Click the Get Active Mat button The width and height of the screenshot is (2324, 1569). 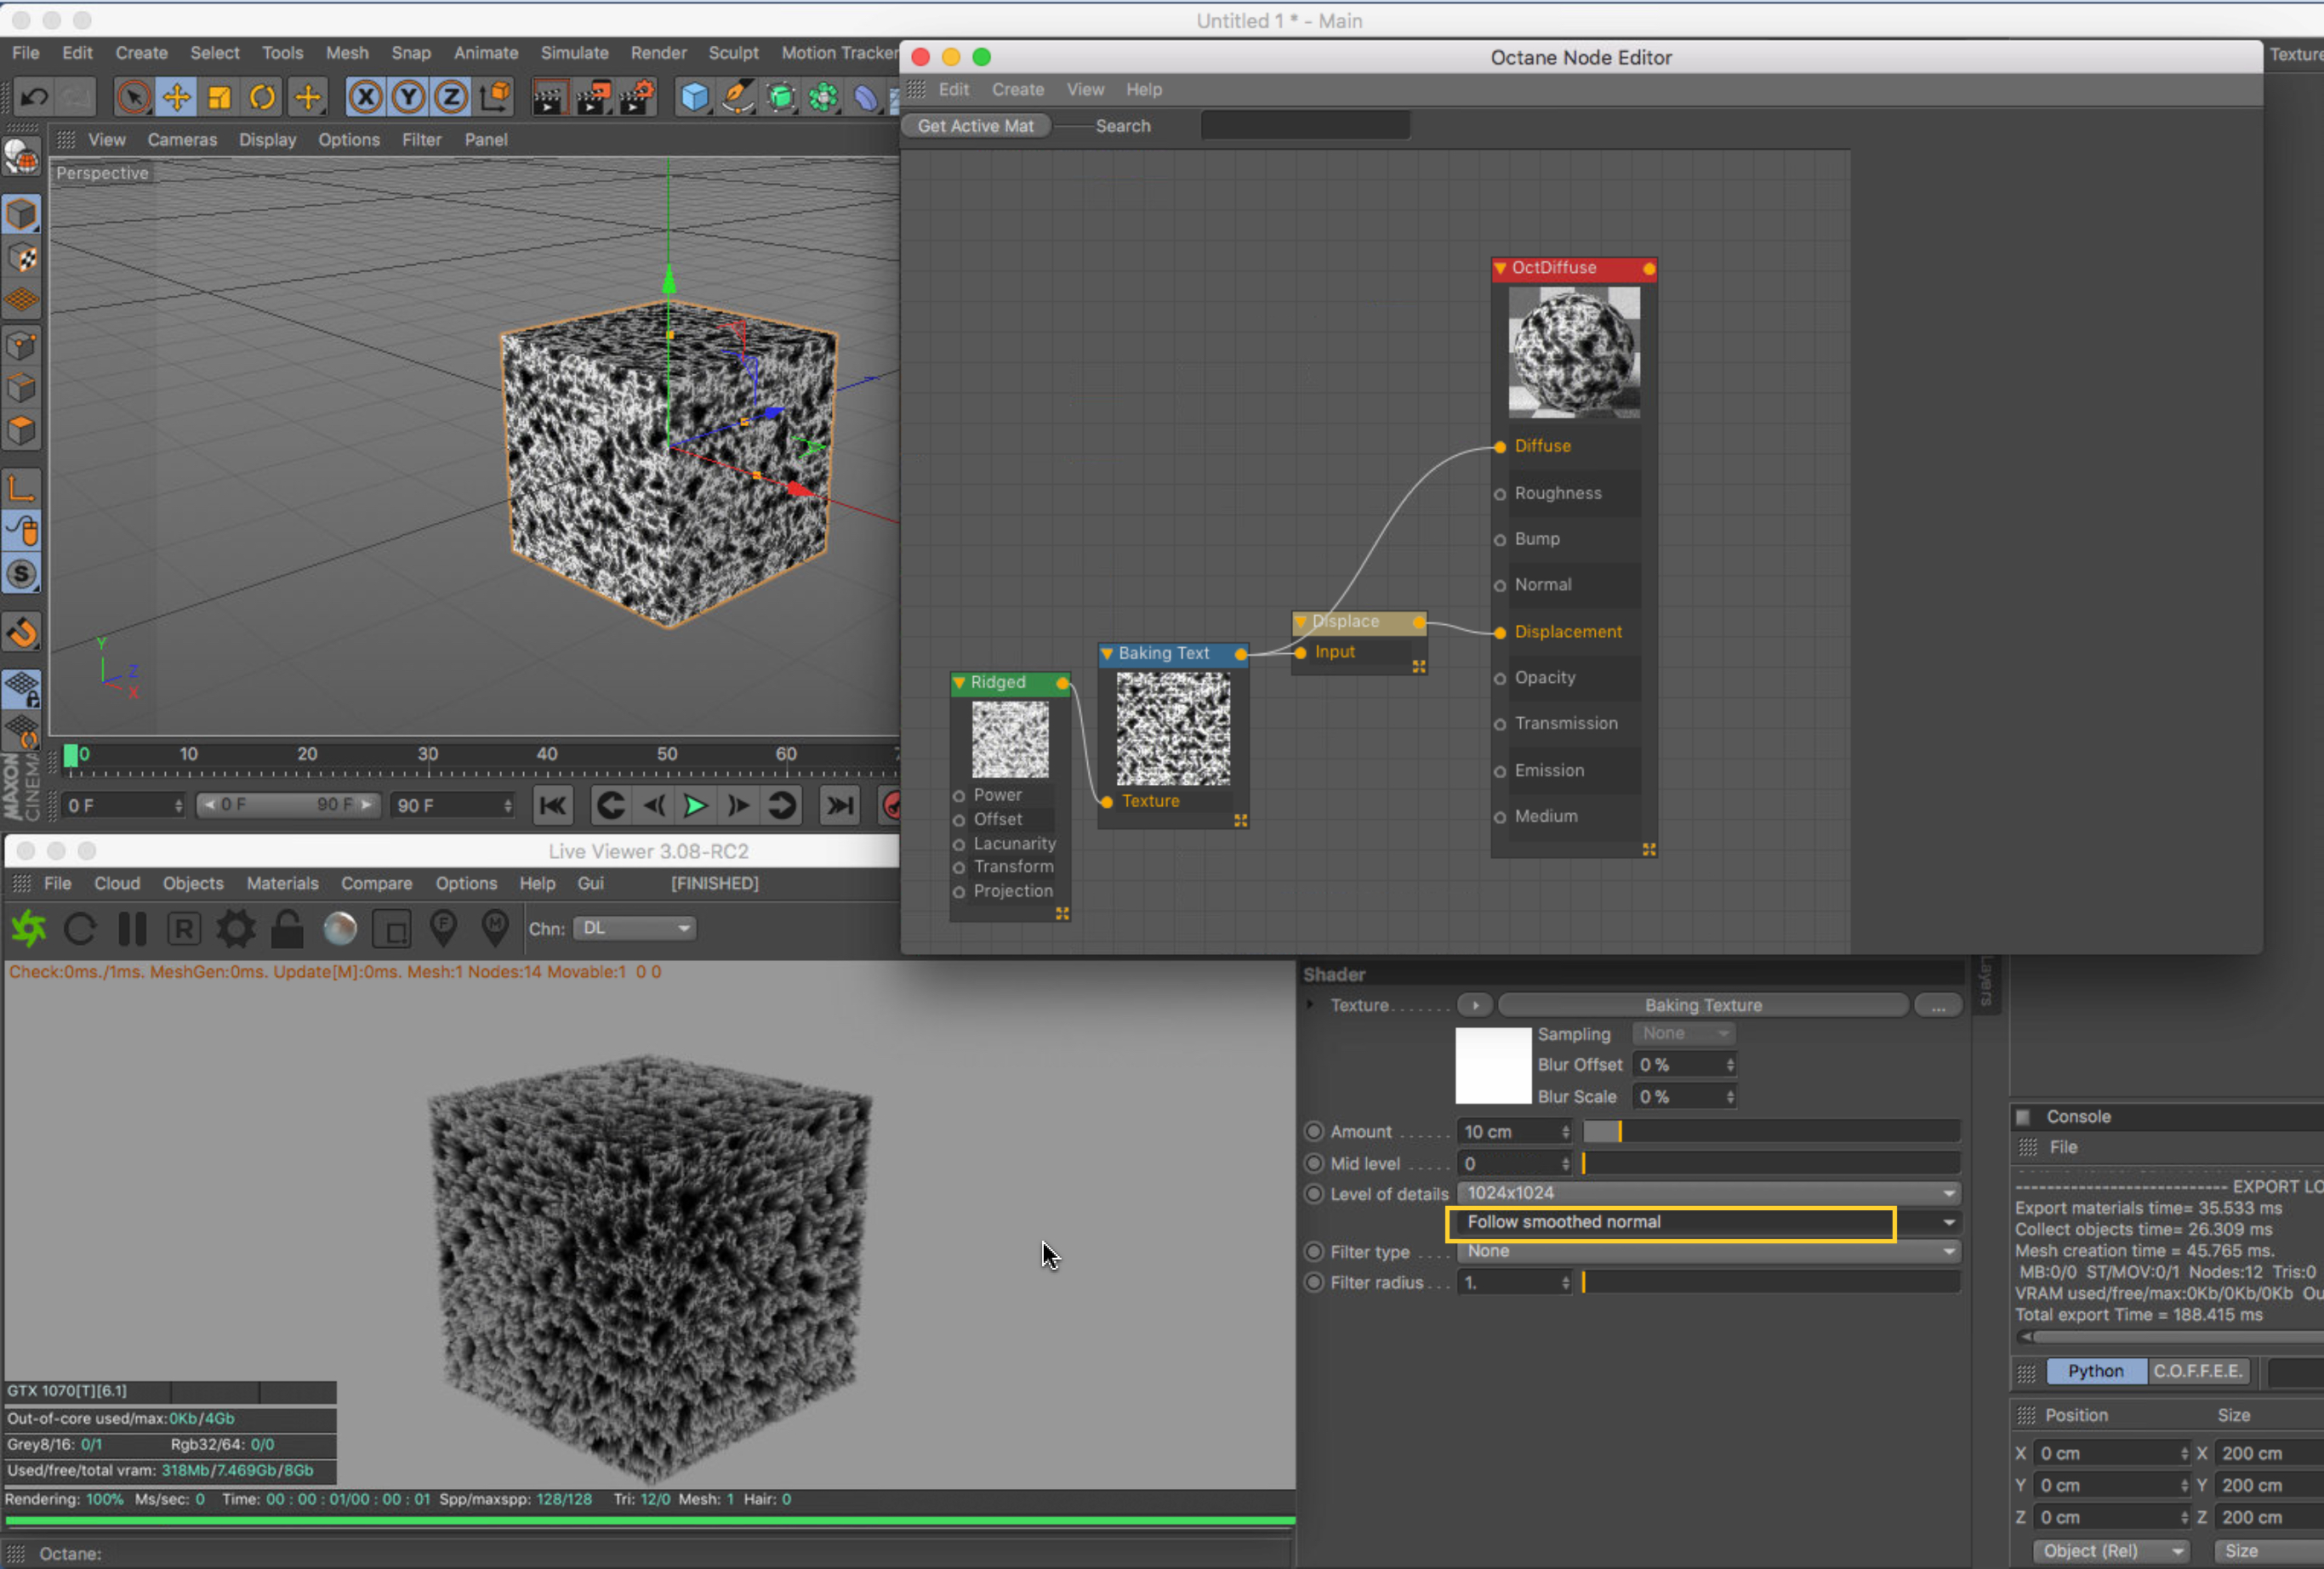[975, 126]
